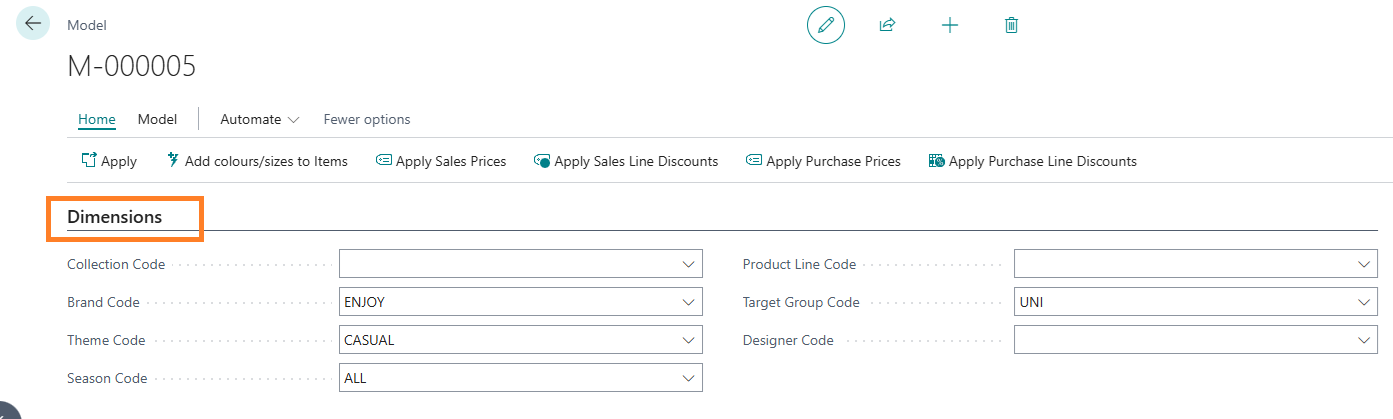This screenshot has height=419, width=1393.
Task: Click Apply Purchase Prices action
Action: click(823, 161)
